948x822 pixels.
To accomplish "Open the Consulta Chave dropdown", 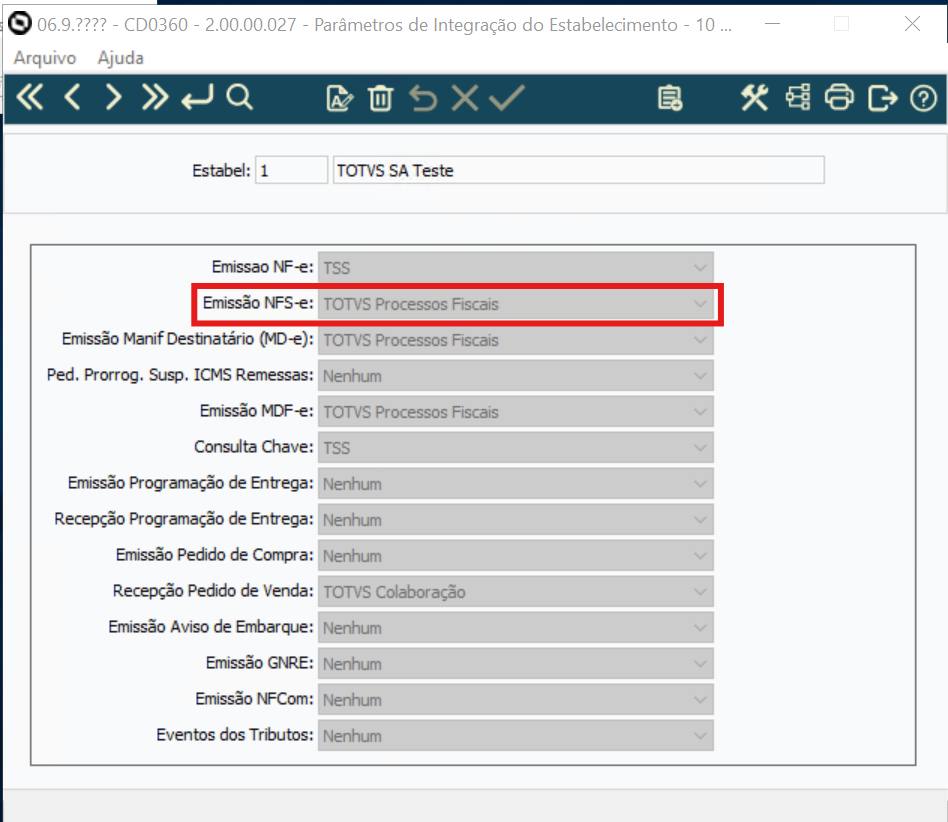I will point(516,448).
